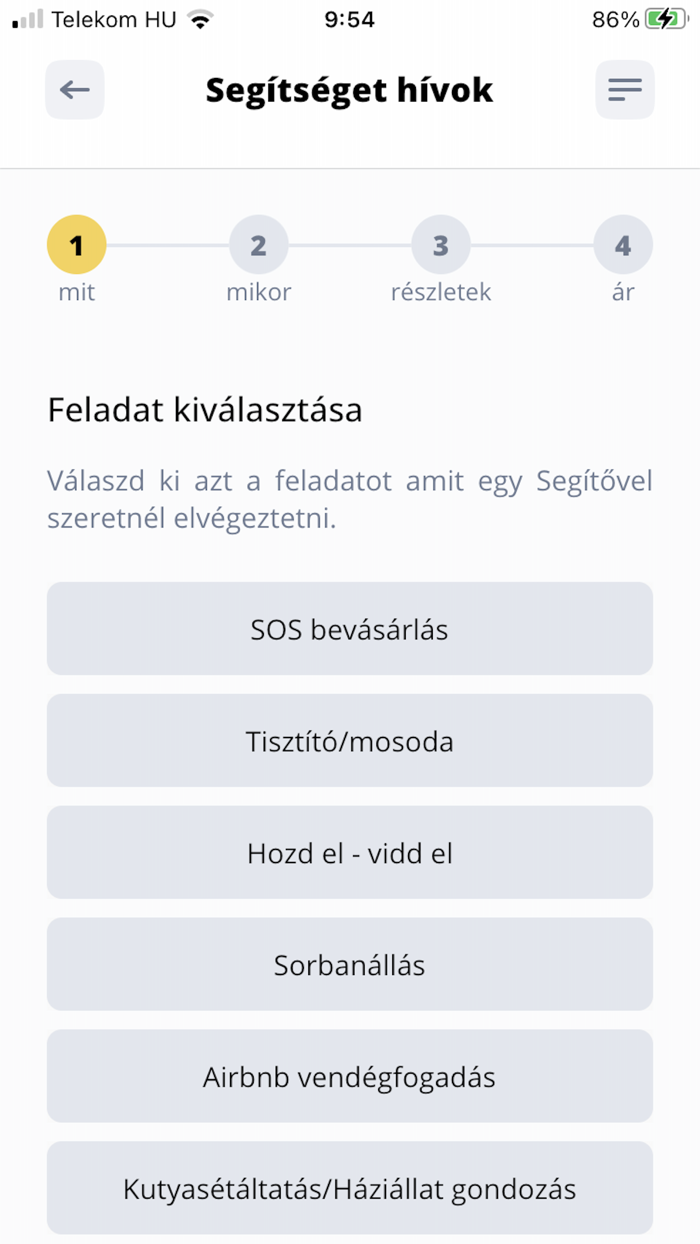Viewport: 700px width, 1244px height.
Task: Open the menu icon at top right
Action: click(x=625, y=90)
